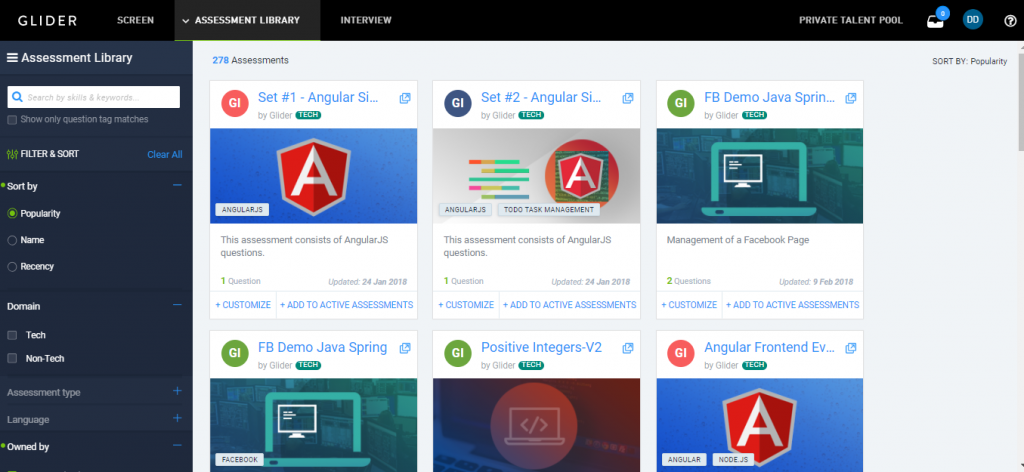Image resolution: width=1024 pixels, height=472 pixels.
Task: Click ANGULARJS tag on Set #1 card
Action: click(x=242, y=210)
